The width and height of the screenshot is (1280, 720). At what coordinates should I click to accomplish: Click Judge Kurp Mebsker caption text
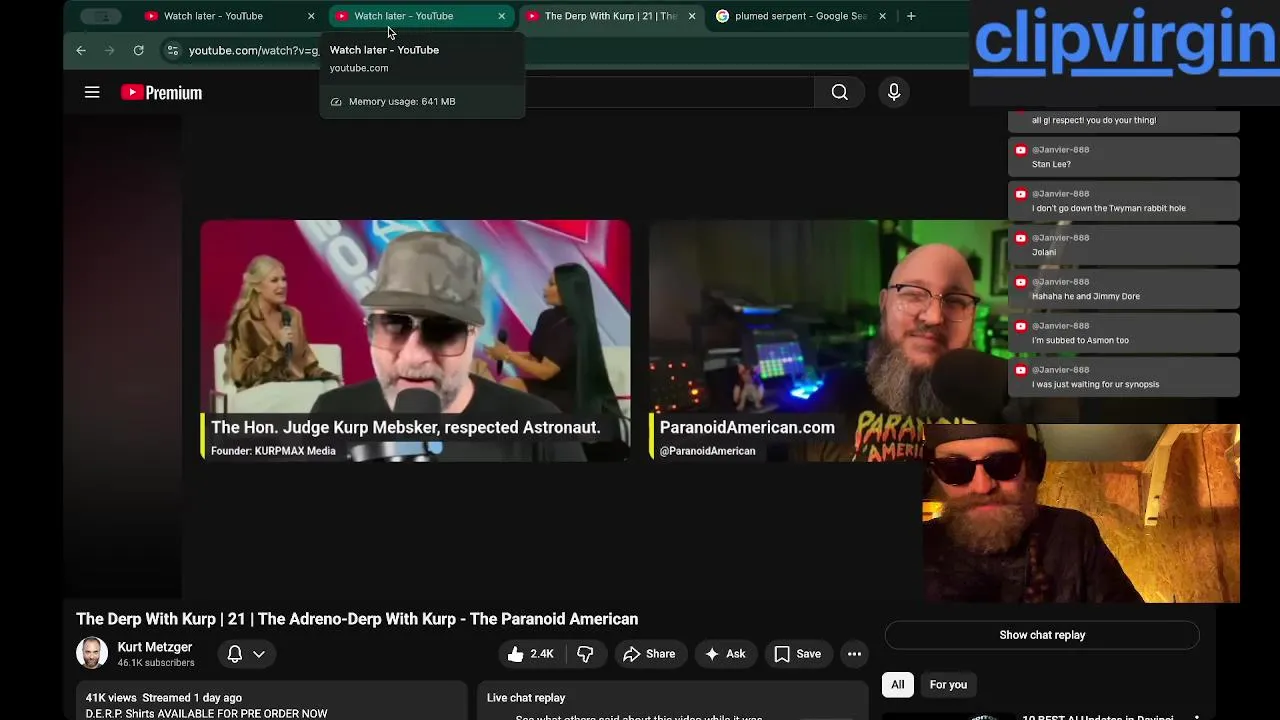pyautogui.click(x=405, y=427)
